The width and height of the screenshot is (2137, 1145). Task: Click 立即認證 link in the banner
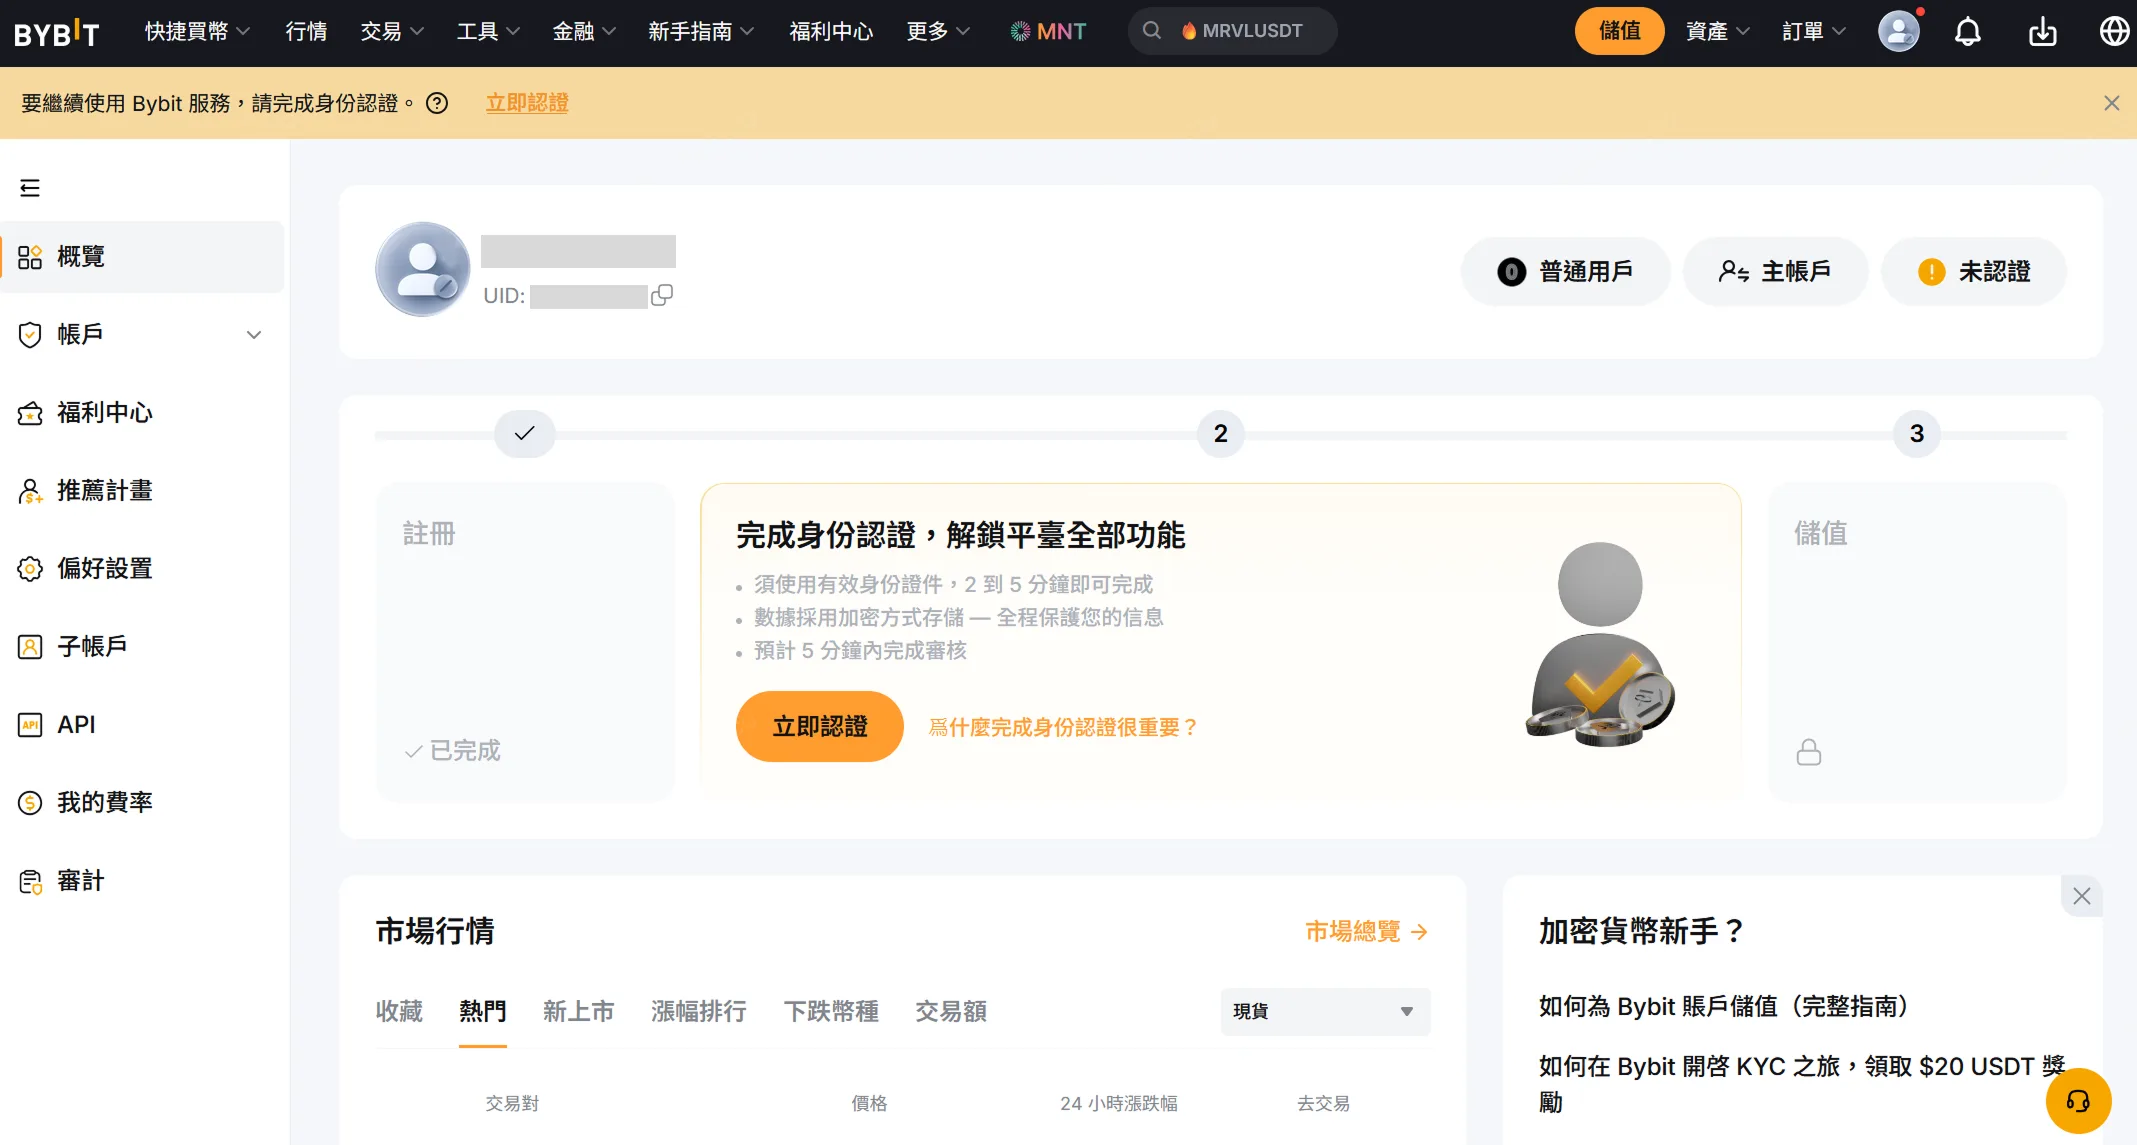pos(527,103)
